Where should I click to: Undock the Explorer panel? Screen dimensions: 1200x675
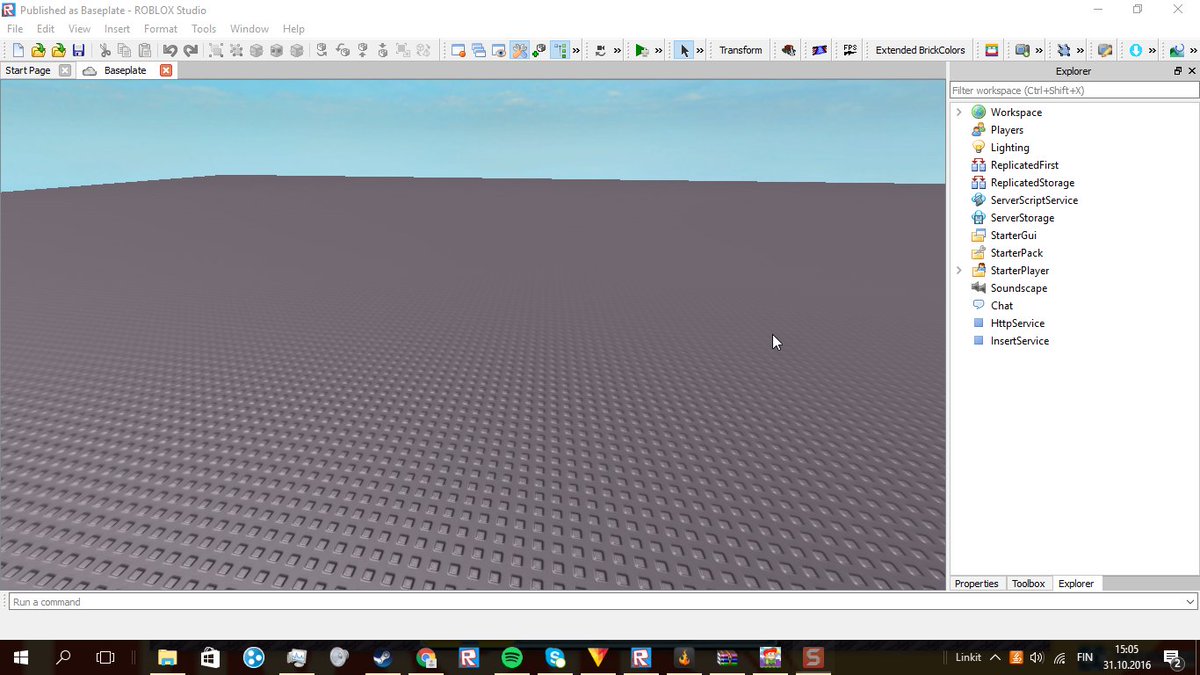point(1178,71)
